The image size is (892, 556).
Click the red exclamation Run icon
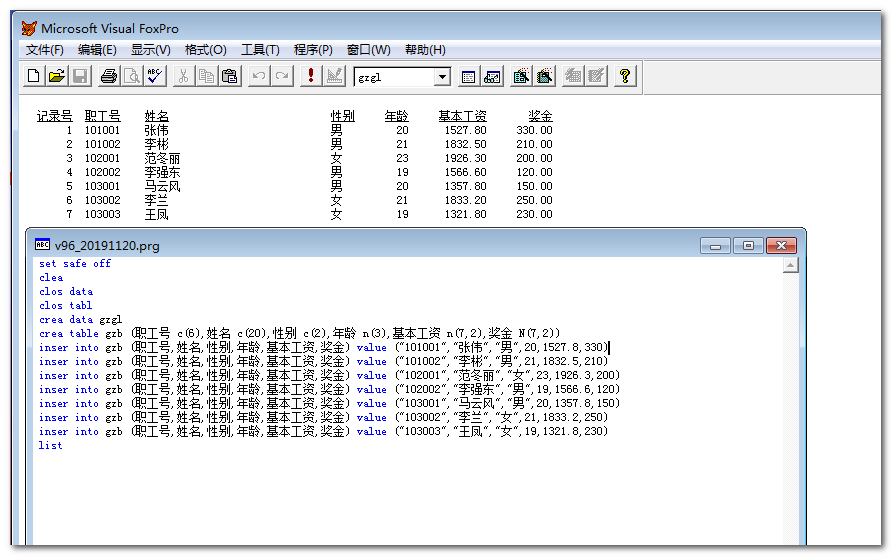pyautogui.click(x=311, y=76)
